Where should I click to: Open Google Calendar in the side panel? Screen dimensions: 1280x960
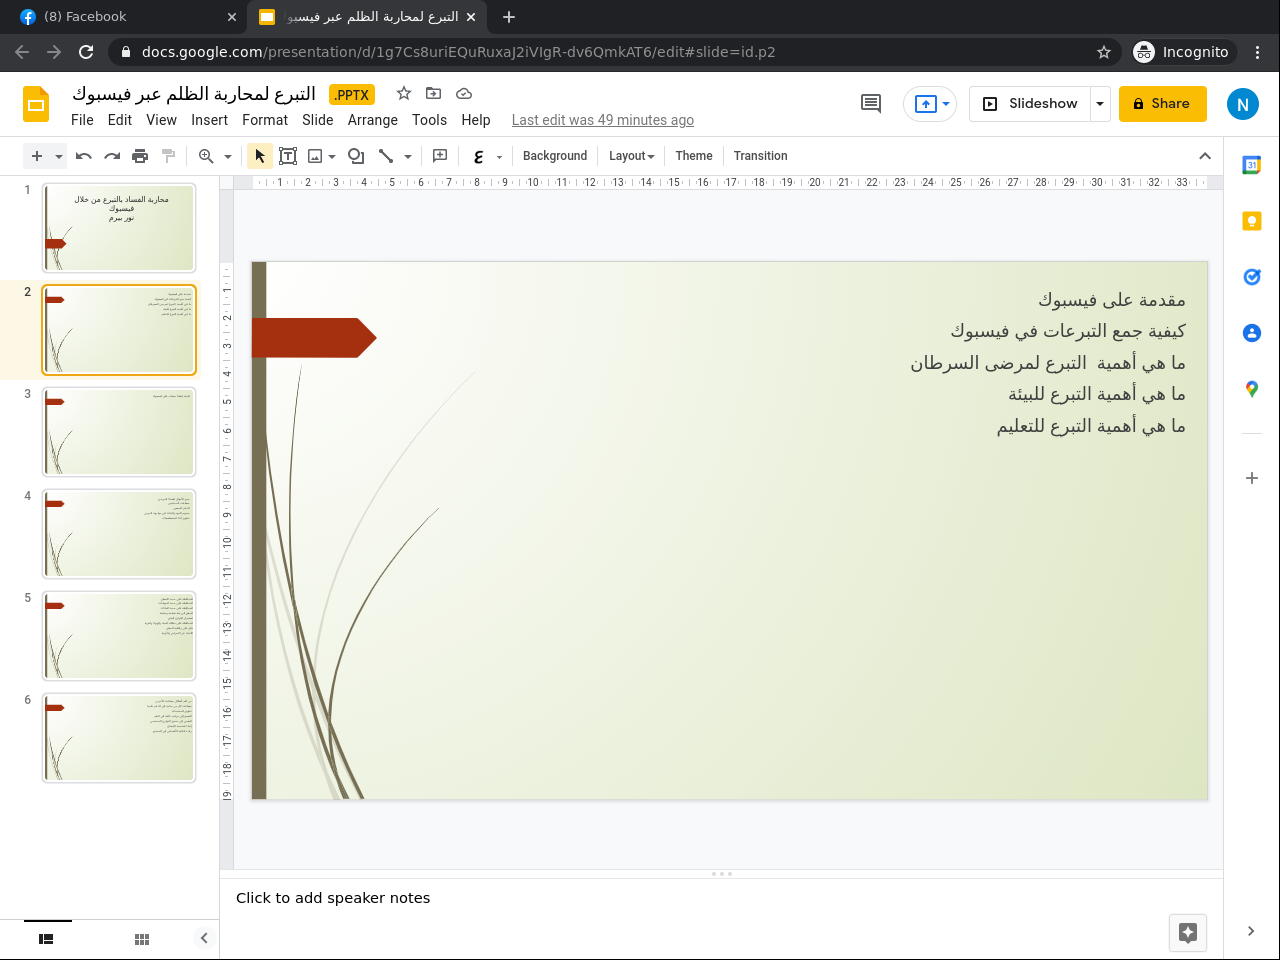[x=1251, y=165]
